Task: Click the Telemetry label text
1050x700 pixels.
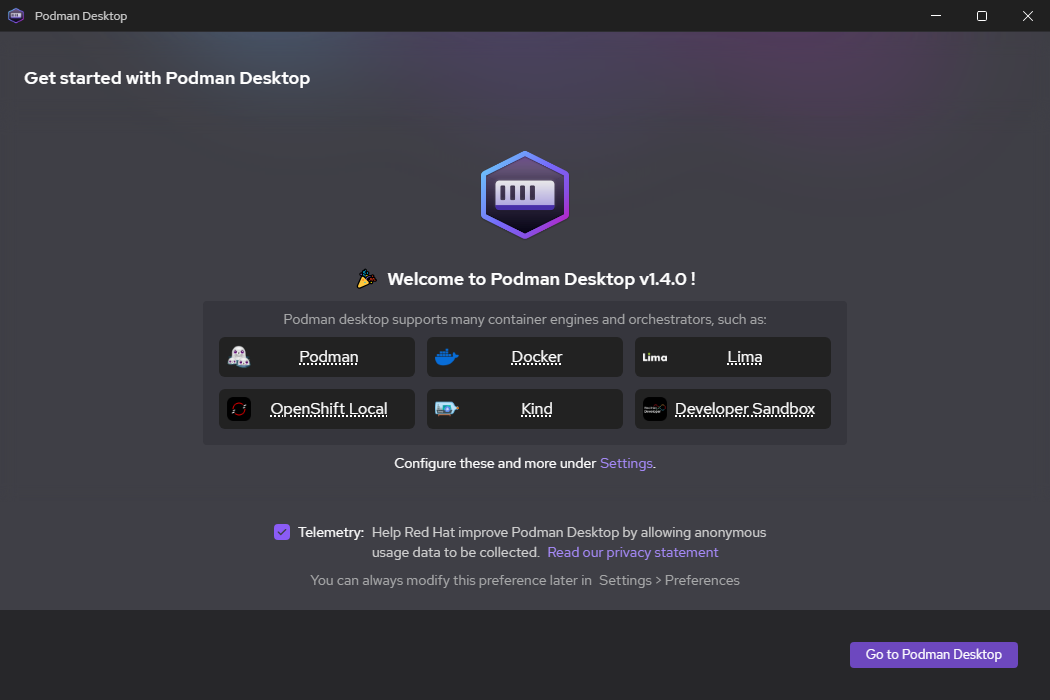Action: (331, 533)
